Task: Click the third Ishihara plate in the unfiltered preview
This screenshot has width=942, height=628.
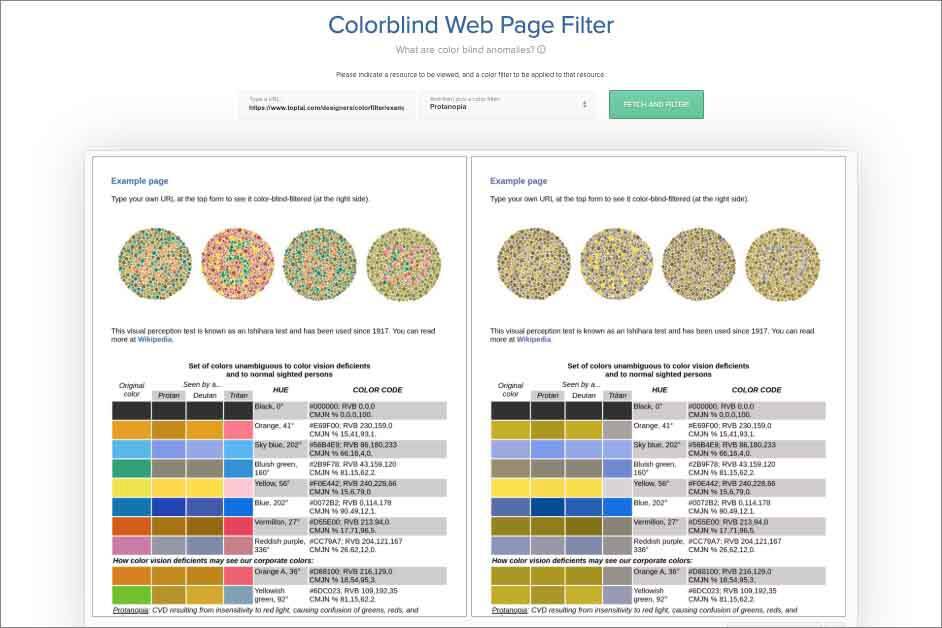Action: coord(320,264)
